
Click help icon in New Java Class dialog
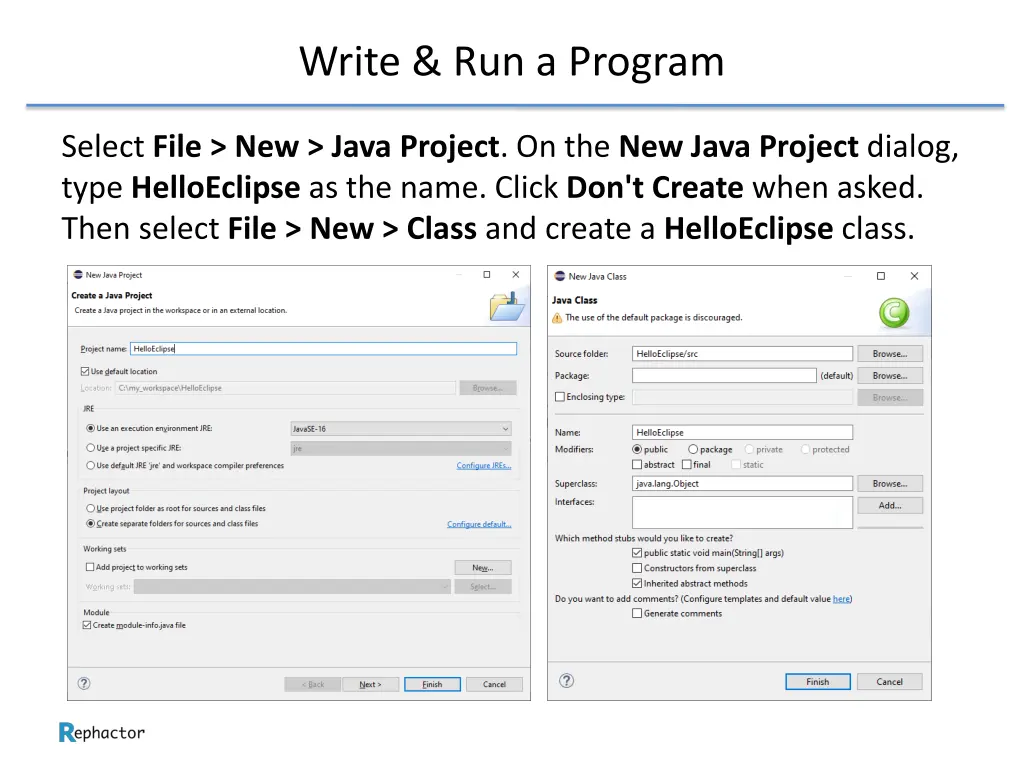coord(566,680)
